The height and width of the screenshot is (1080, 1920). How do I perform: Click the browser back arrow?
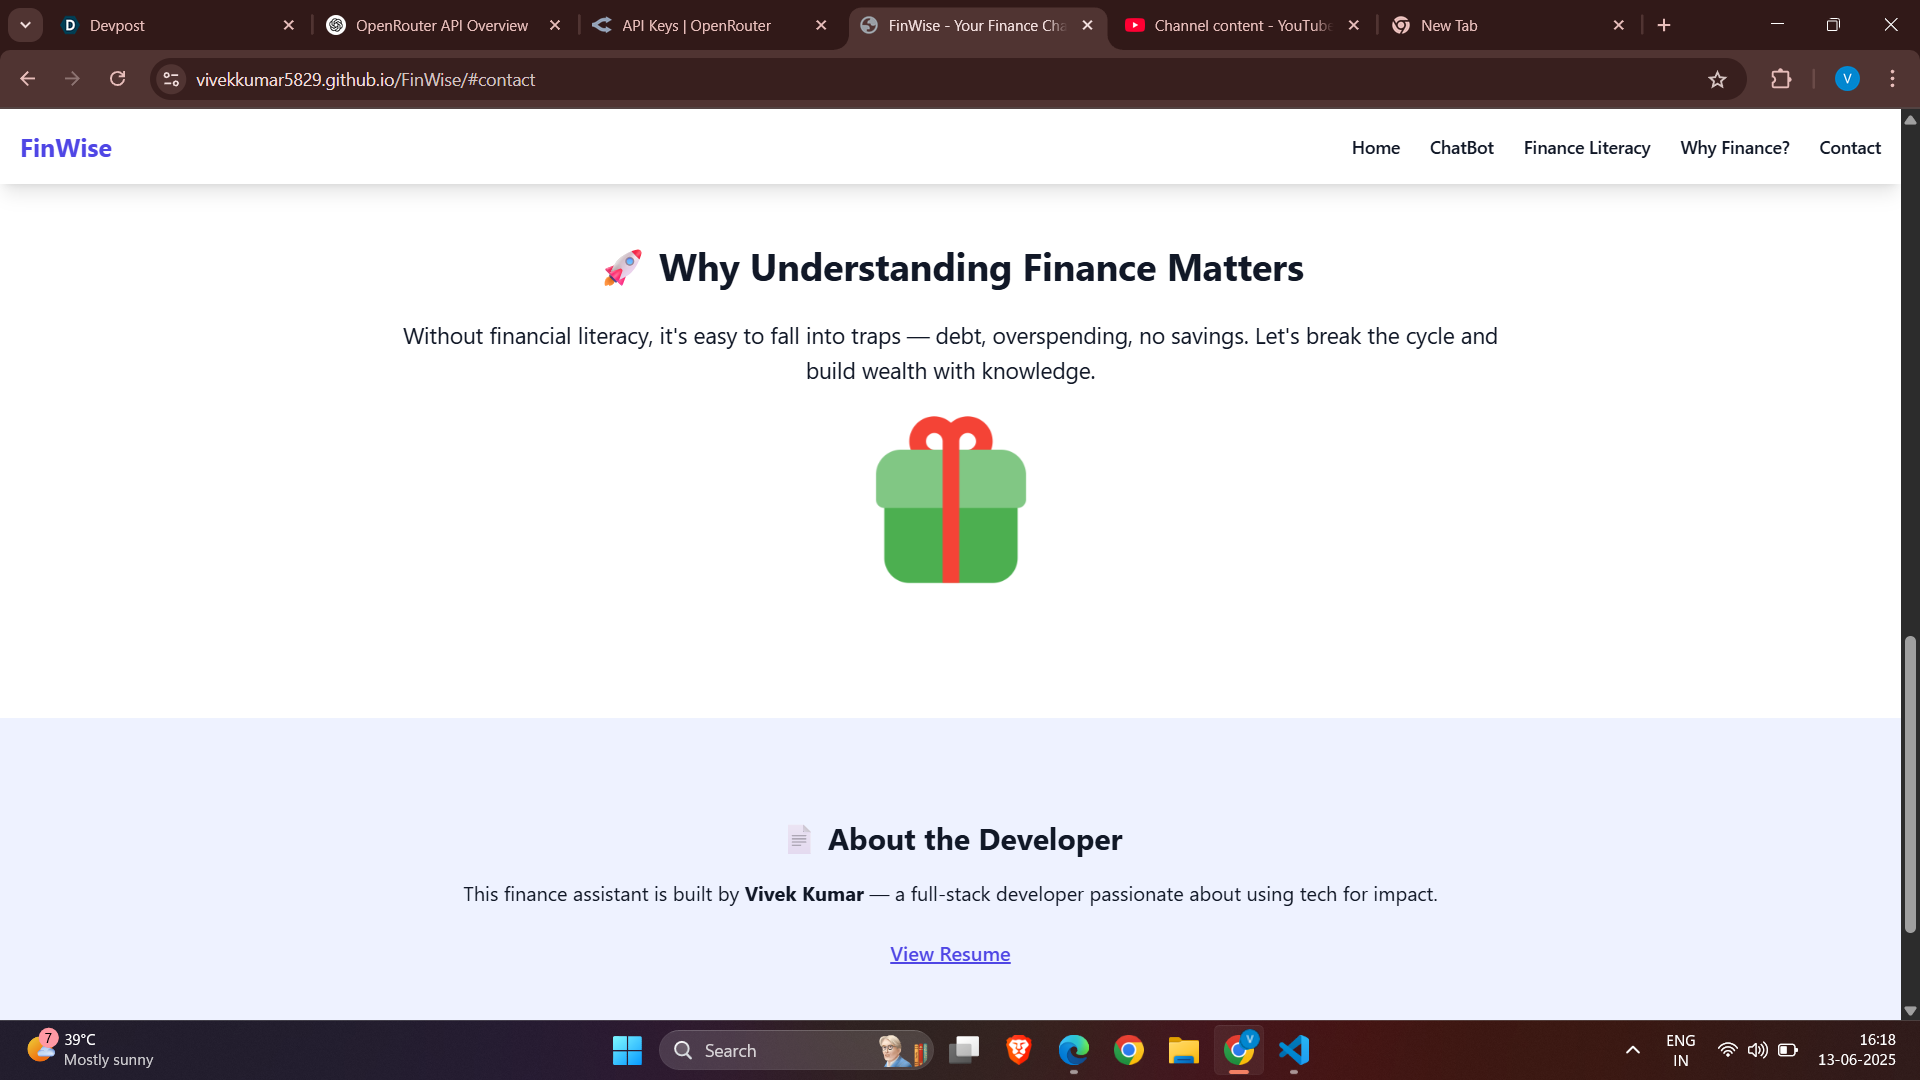tap(27, 79)
